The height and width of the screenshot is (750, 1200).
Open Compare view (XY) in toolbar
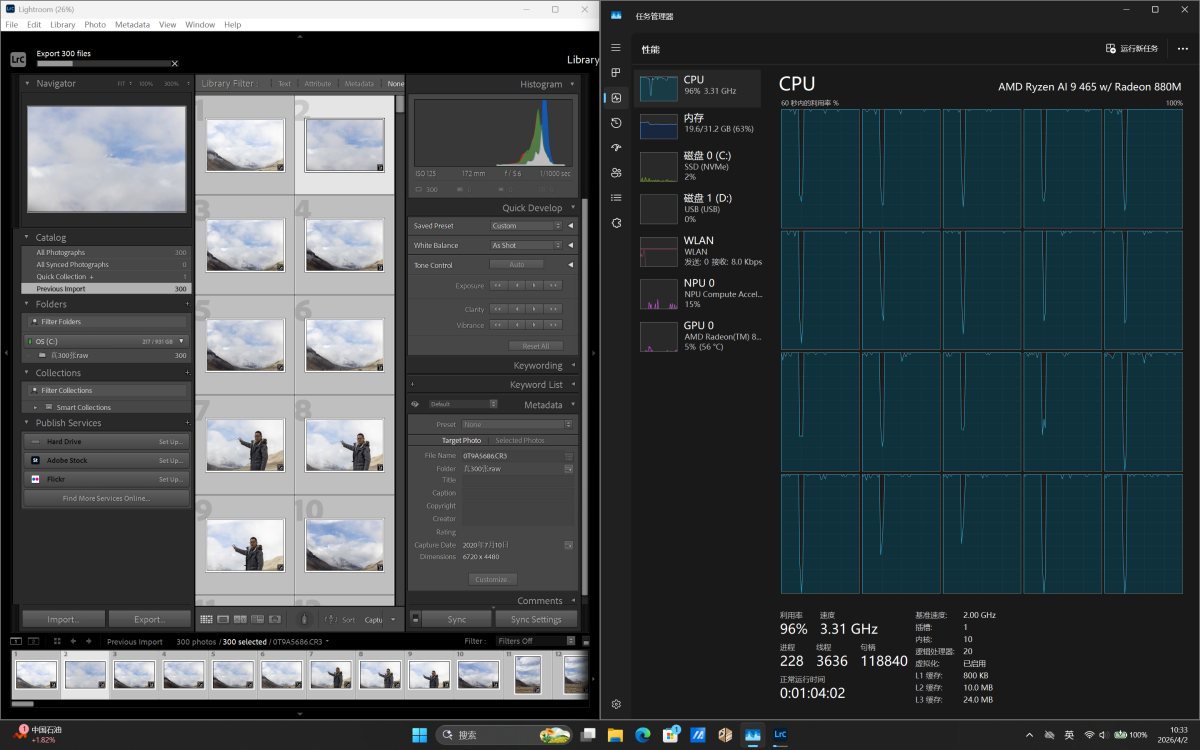click(241, 619)
